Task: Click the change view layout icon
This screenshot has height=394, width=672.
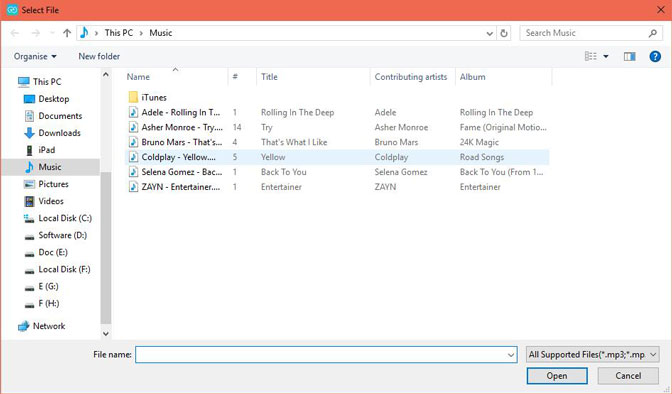Action: (591, 56)
